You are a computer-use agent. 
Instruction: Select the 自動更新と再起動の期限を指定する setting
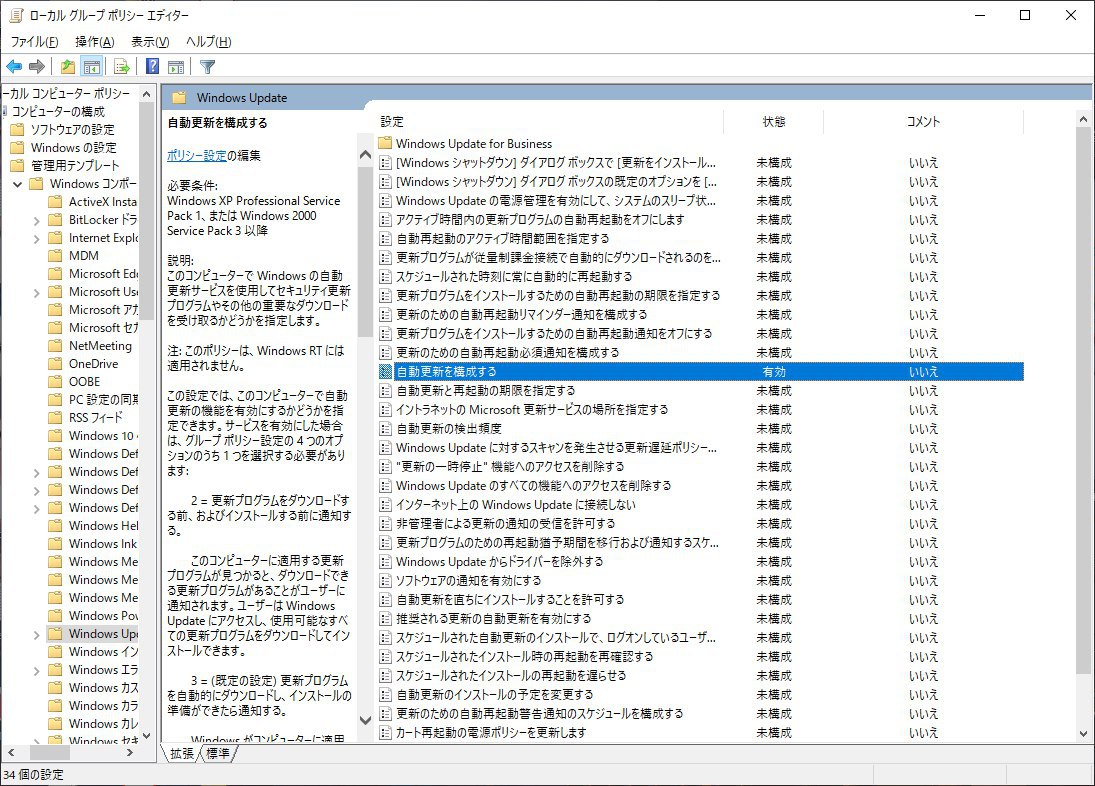click(485, 391)
